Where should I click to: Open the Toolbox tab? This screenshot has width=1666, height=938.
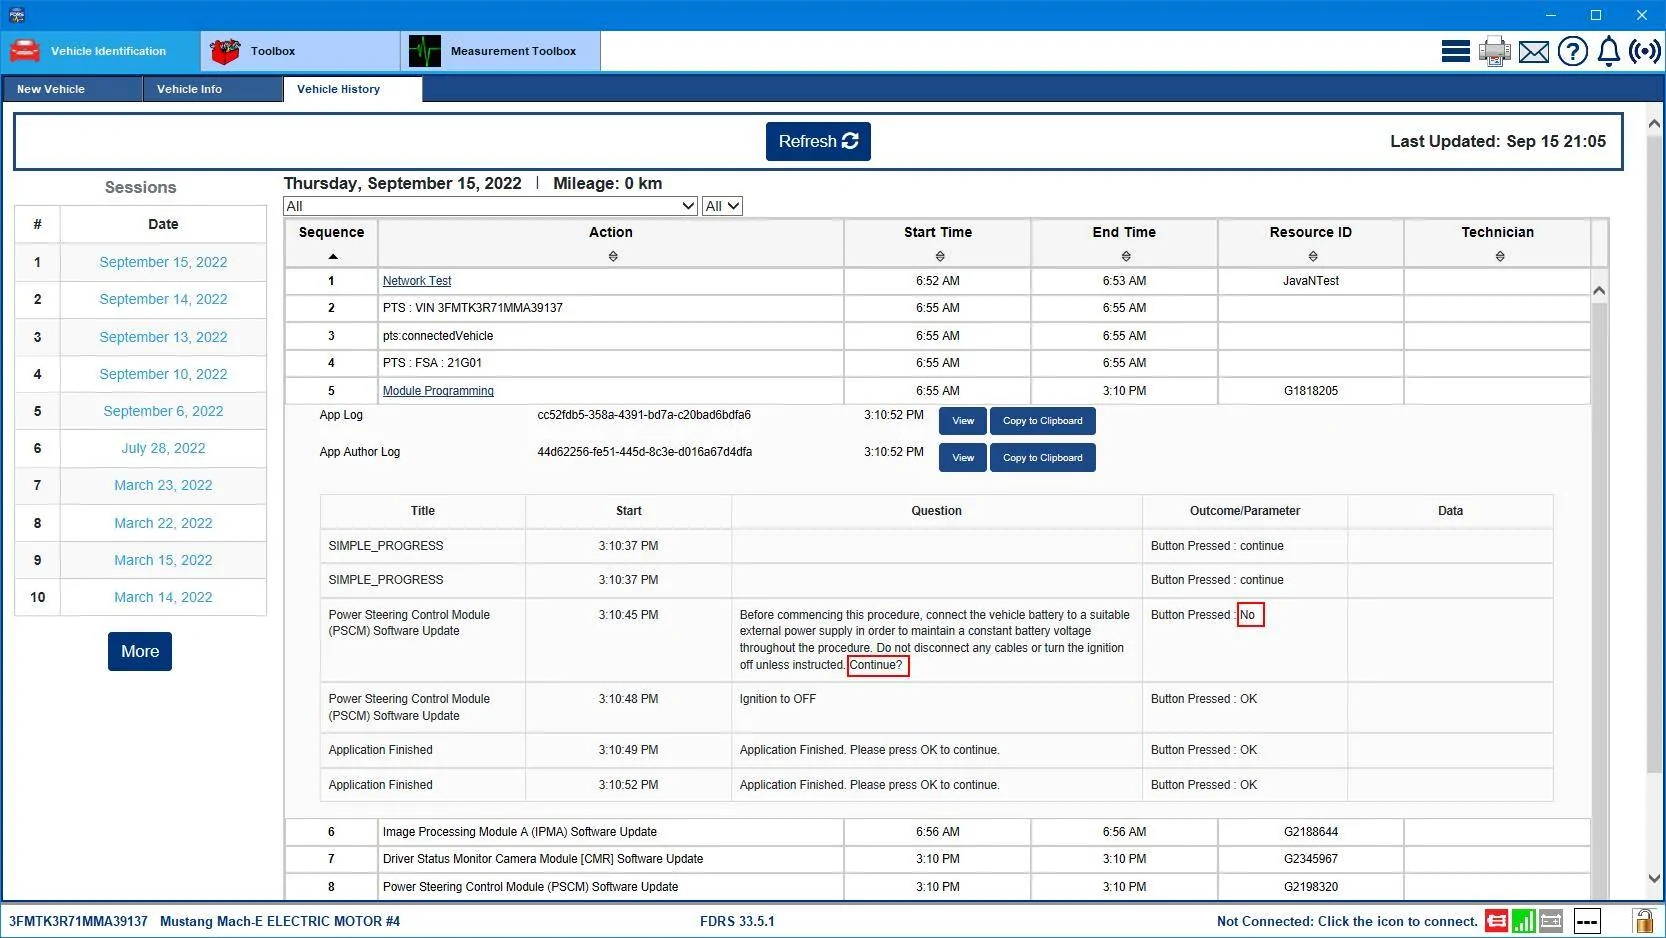point(300,51)
